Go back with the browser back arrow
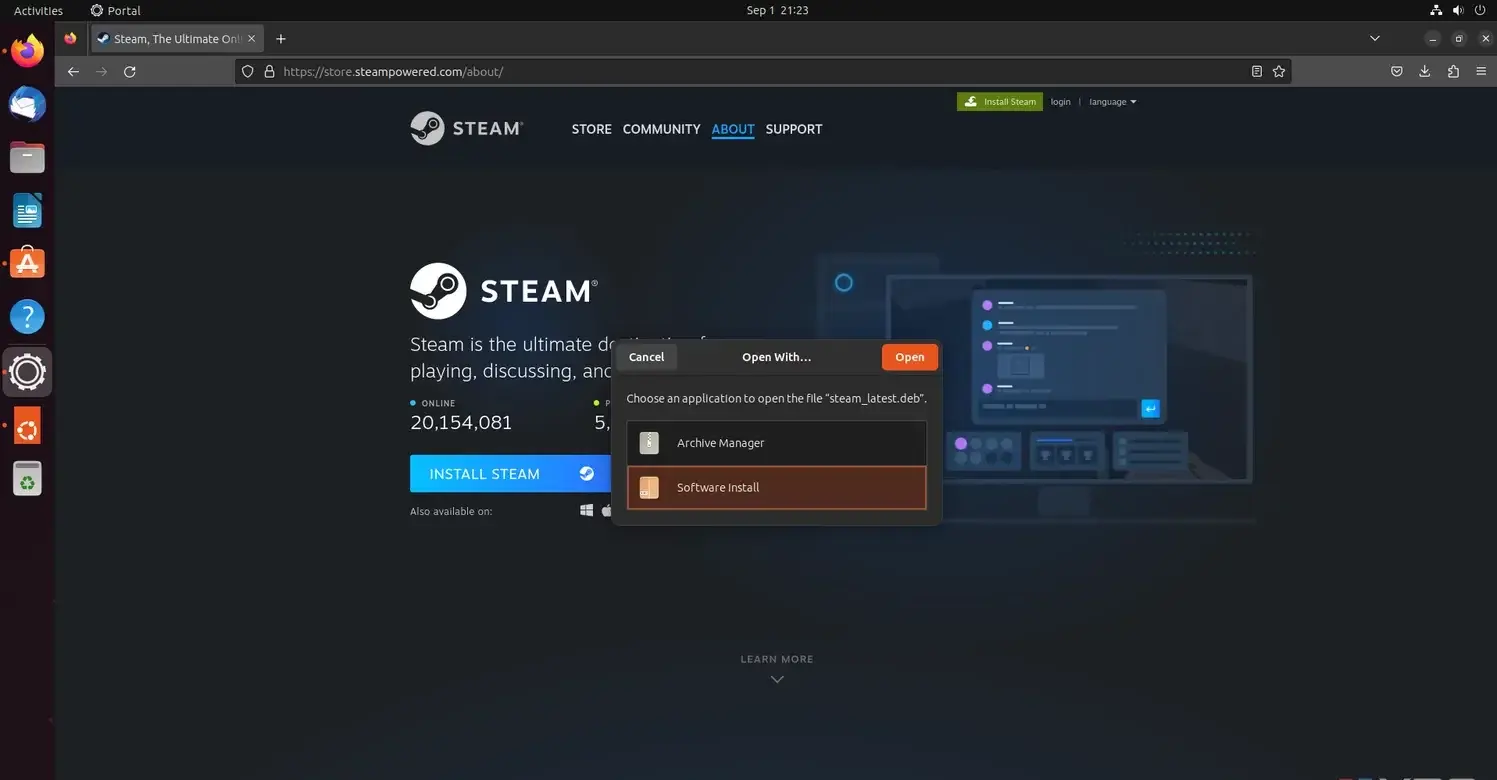The image size is (1497, 780). click(73, 72)
